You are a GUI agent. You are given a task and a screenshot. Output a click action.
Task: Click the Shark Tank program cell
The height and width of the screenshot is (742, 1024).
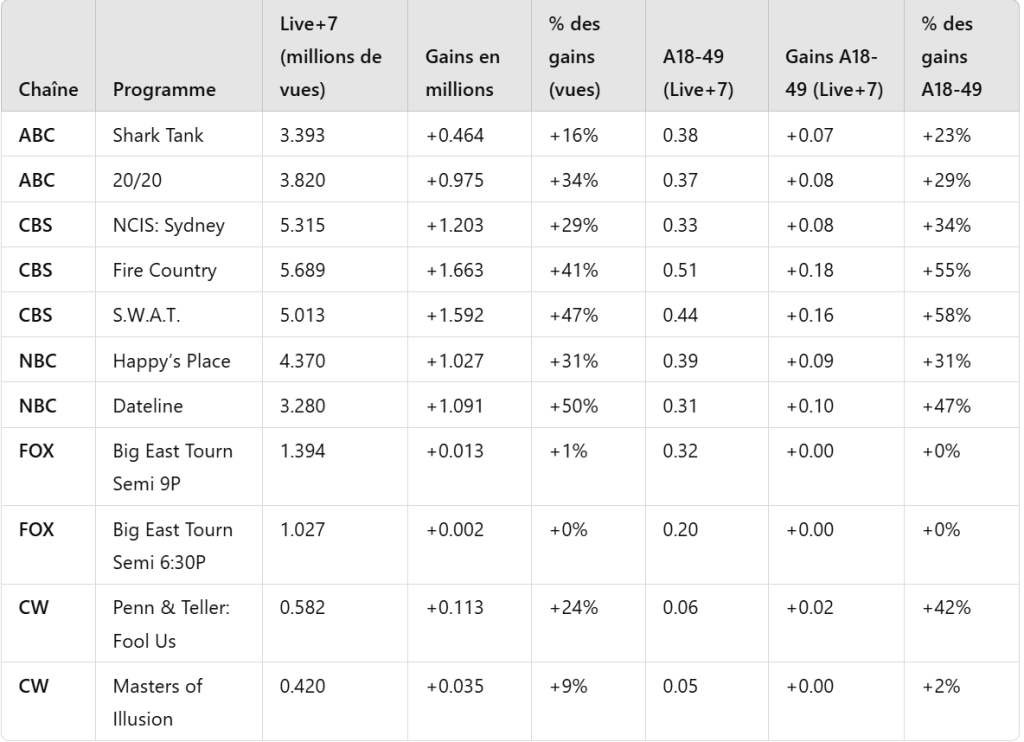pyautogui.click(x=158, y=134)
